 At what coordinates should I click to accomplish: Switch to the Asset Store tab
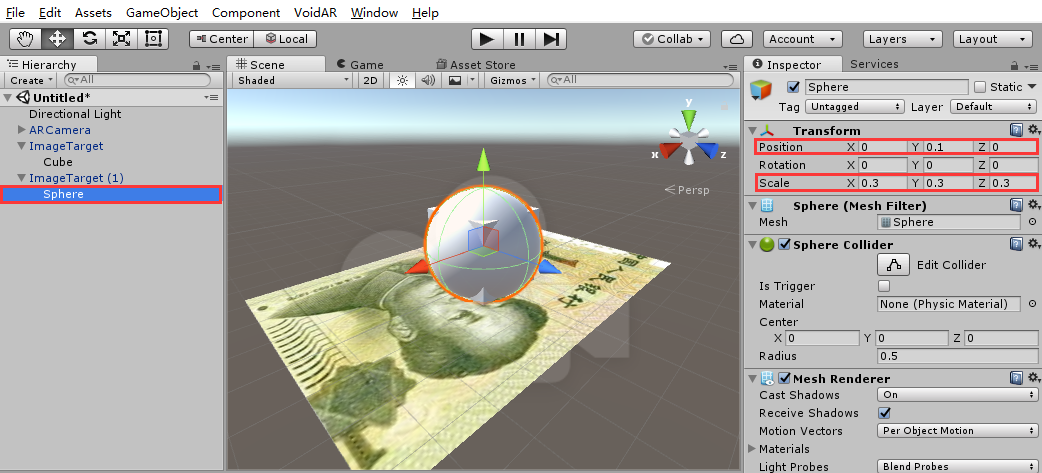click(476, 64)
